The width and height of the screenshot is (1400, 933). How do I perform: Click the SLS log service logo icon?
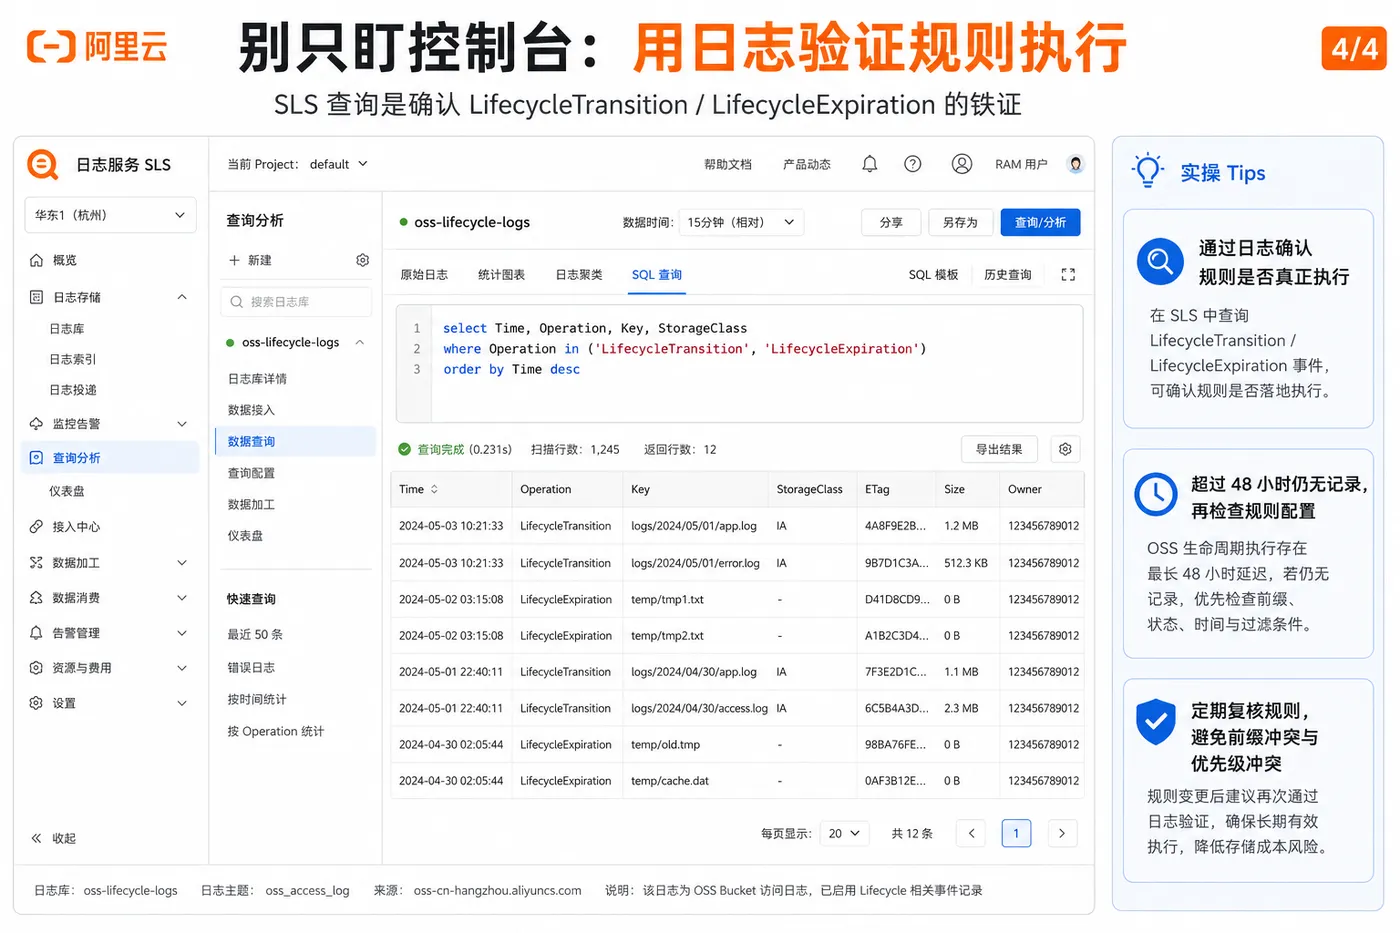pos(43,164)
